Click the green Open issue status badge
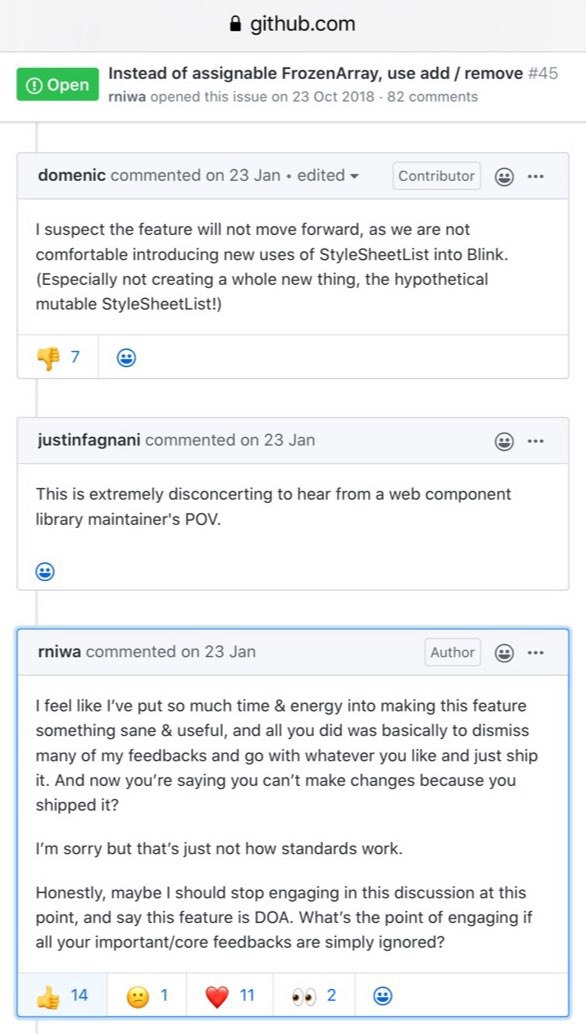The image size is (586, 1034). point(58,84)
